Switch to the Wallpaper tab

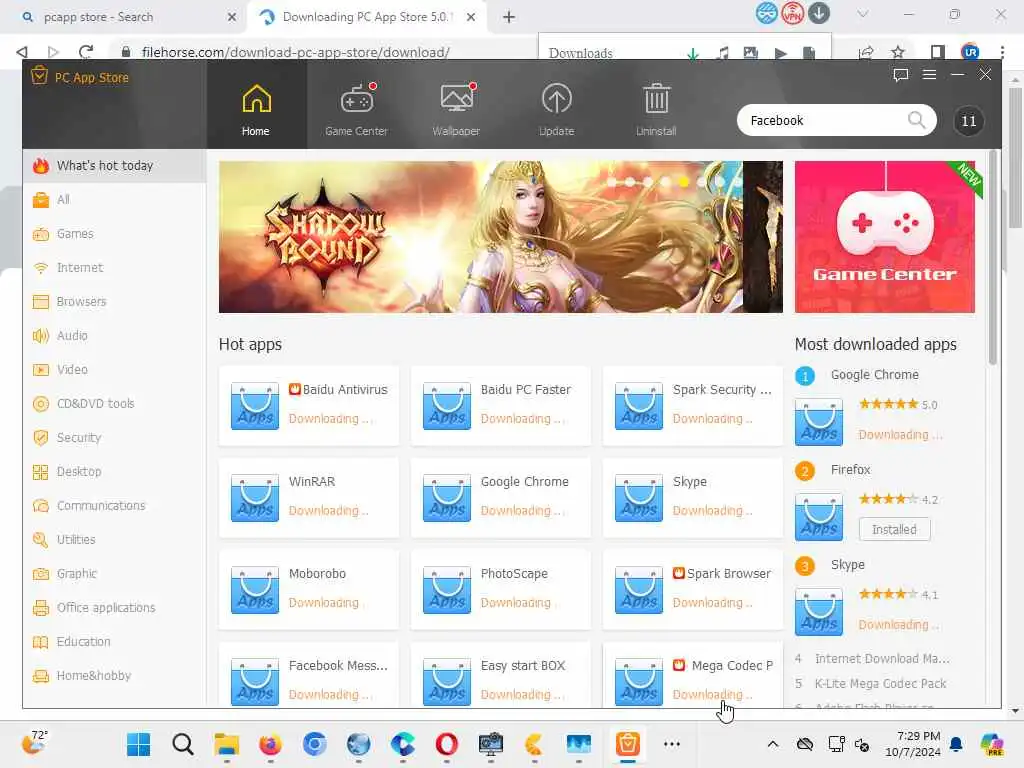[x=456, y=110]
